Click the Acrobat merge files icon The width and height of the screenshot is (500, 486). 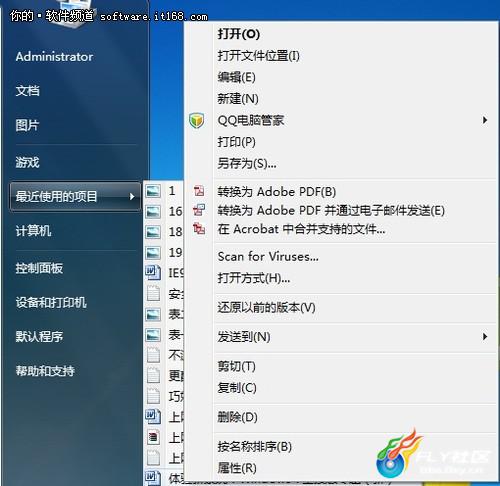(x=199, y=229)
